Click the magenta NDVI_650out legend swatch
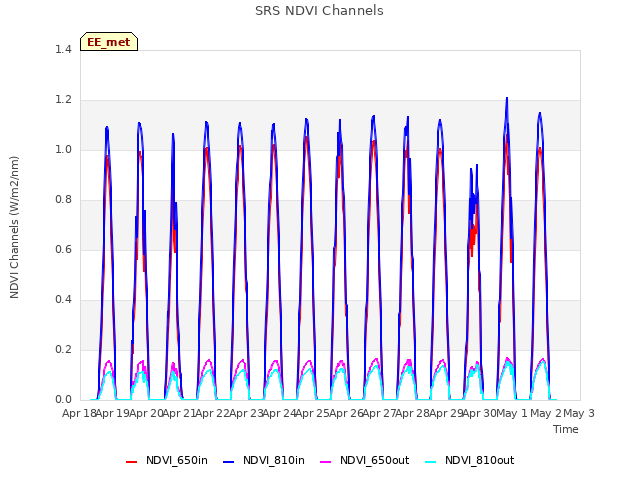Screen dimensions: 640x480 325,462
